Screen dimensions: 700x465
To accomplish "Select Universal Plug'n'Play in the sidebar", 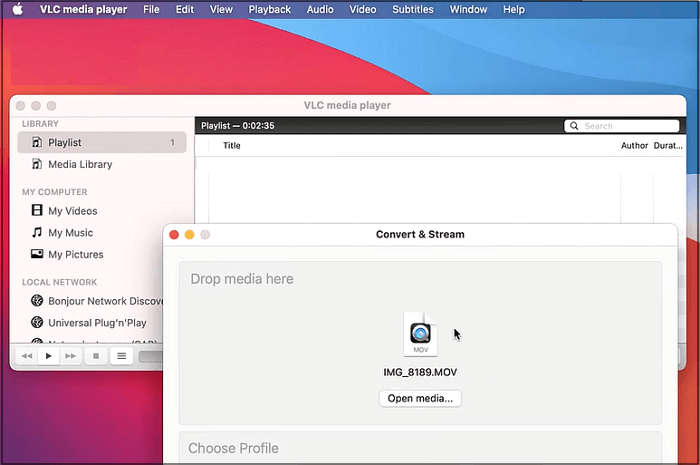I will click(96, 323).
